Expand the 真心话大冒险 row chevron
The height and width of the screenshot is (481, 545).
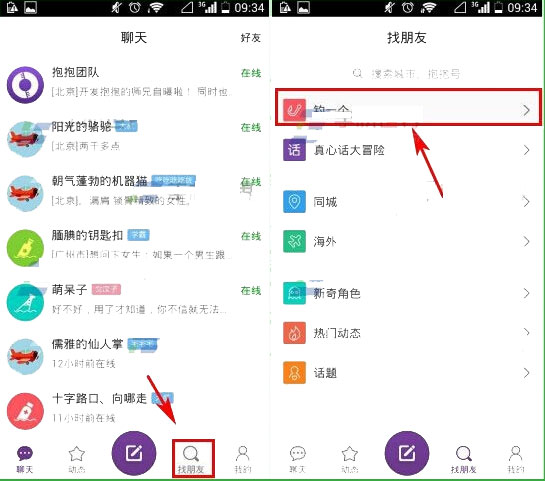point(527,150)
